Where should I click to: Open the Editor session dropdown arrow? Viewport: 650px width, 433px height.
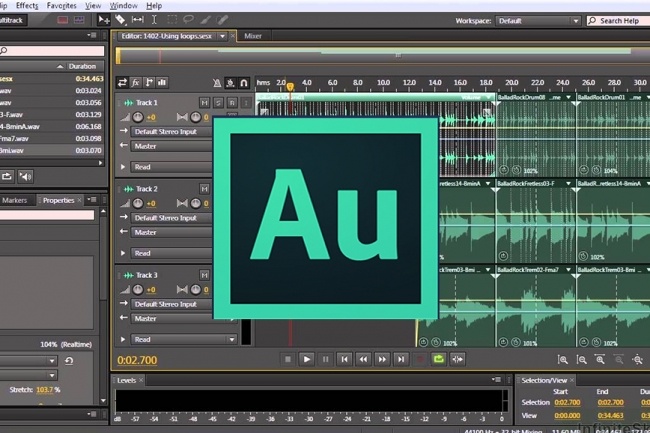pos(223,36)
